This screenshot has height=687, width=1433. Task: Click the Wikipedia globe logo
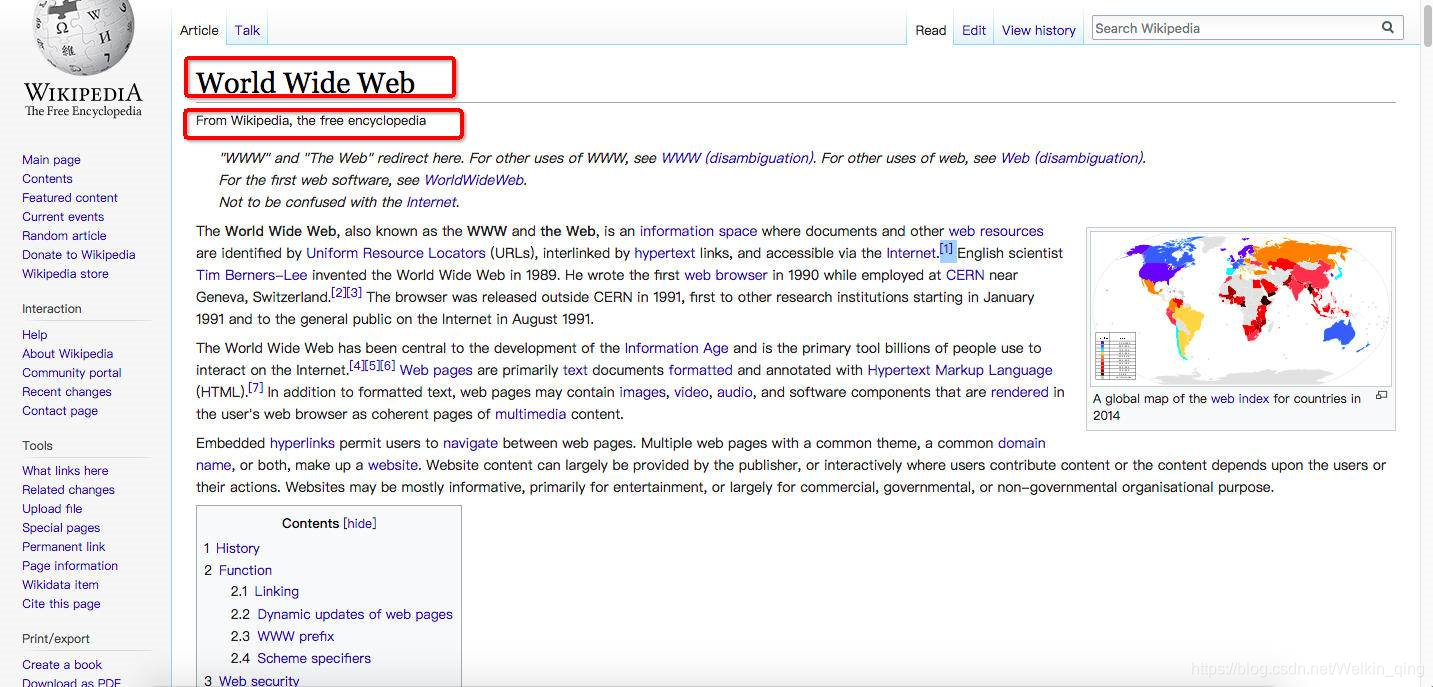(82, 38)
